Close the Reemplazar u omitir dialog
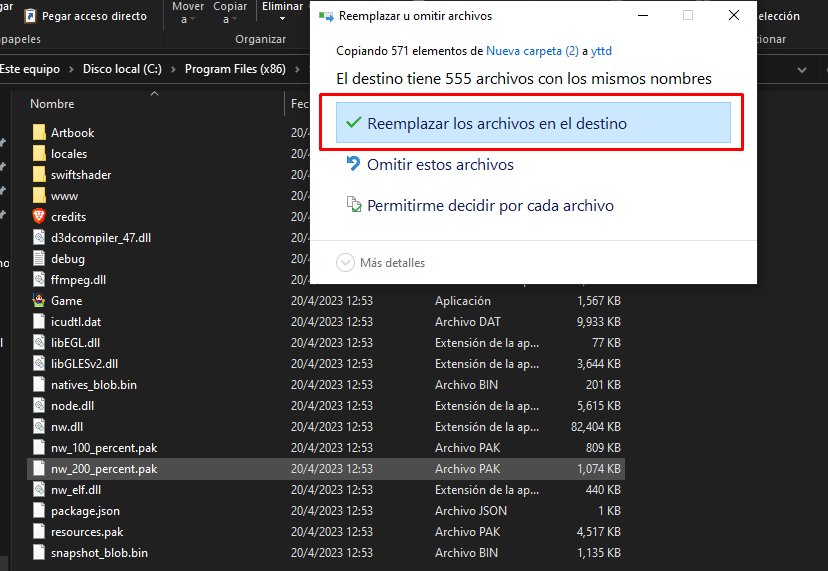 coord(734,16)
